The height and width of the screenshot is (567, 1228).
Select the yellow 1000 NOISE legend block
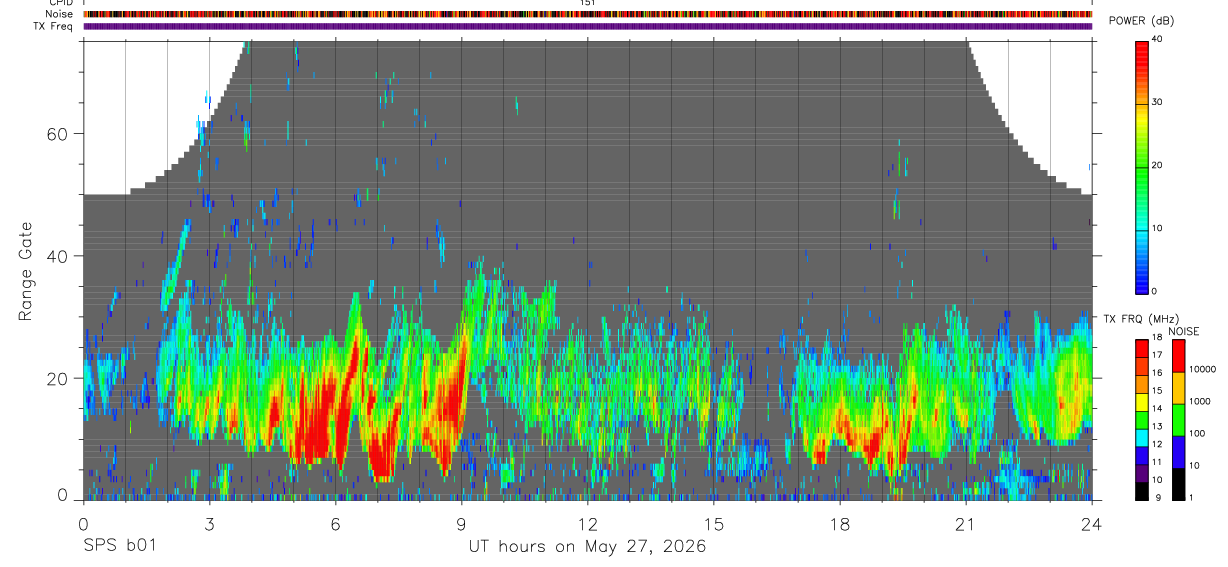click(x=1178, y=388)
